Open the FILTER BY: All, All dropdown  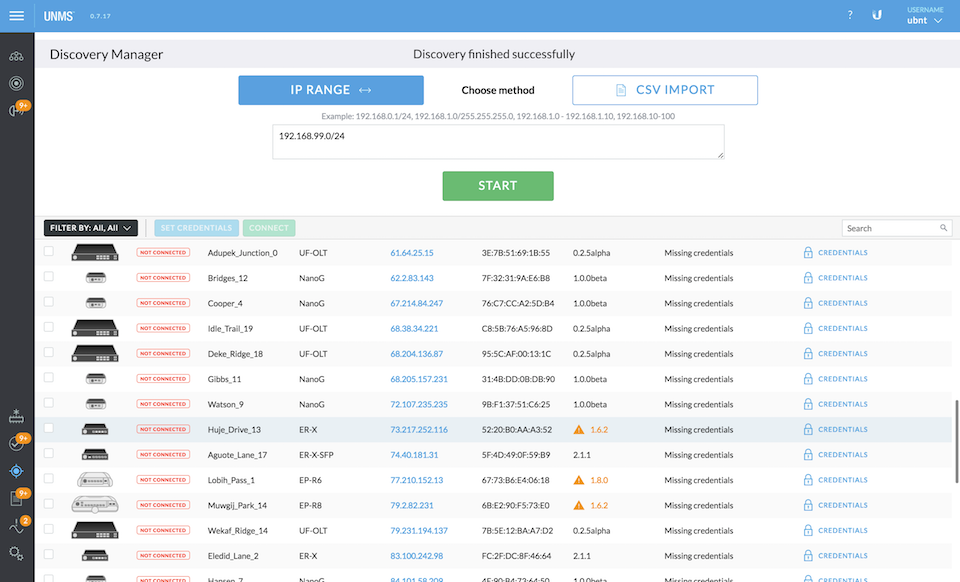point(91,228)
